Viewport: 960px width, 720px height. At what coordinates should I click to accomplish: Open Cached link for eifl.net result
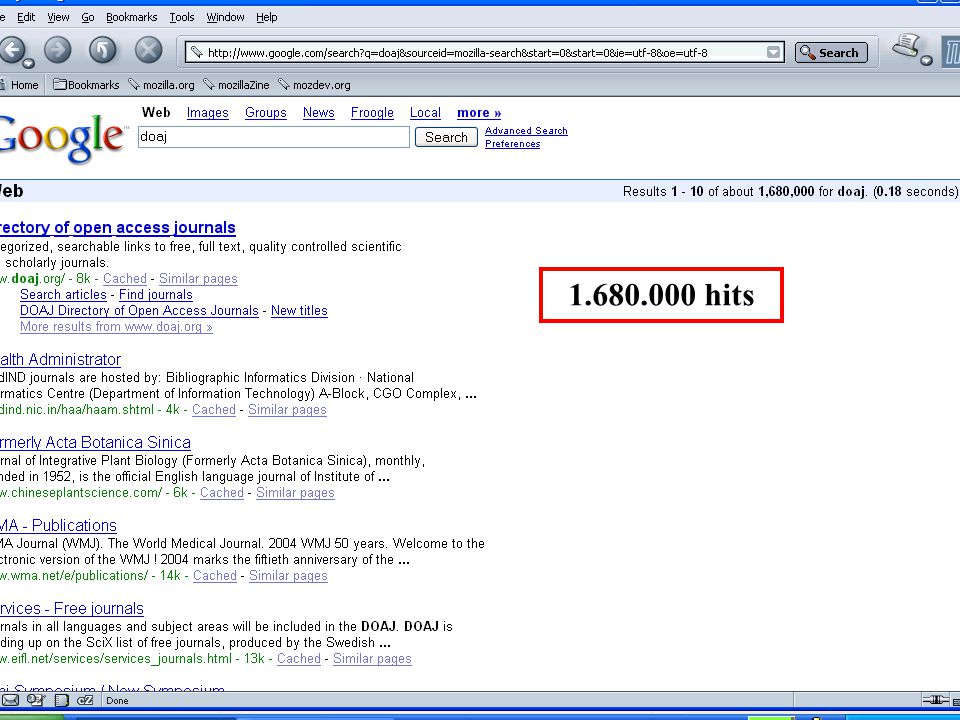pyautogui.click(x=299, y=659)
